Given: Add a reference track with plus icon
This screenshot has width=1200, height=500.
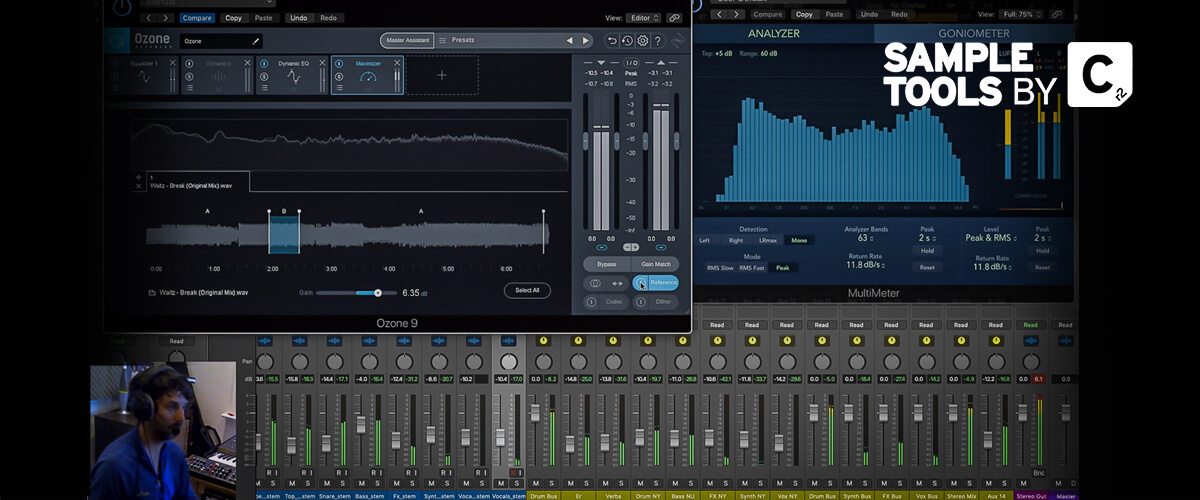Looking at the screenshot, I should (138, 178).
